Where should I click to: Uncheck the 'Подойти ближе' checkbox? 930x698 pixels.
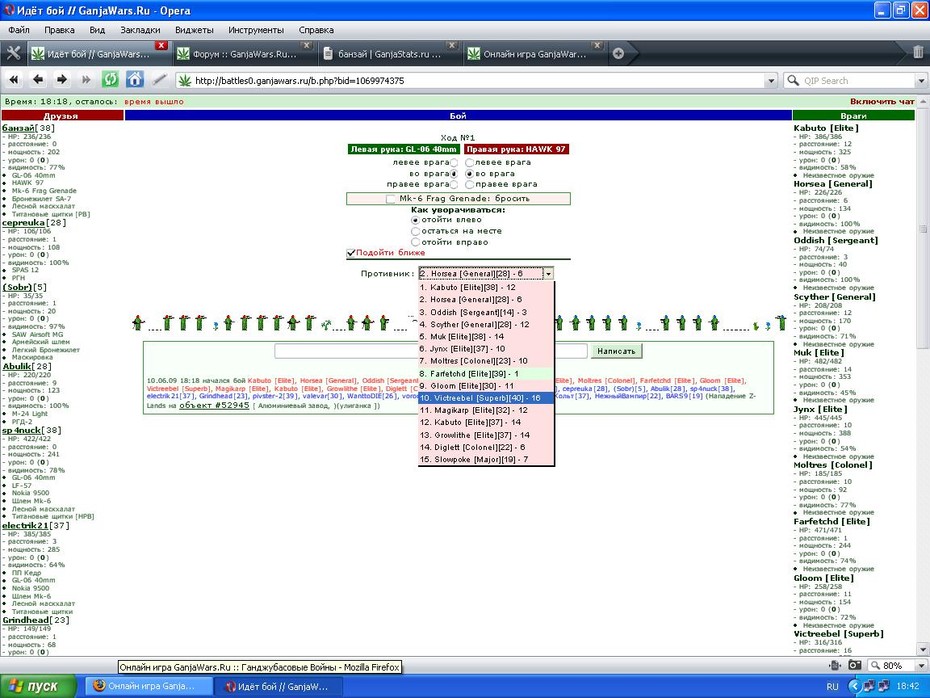click(351, 253)
